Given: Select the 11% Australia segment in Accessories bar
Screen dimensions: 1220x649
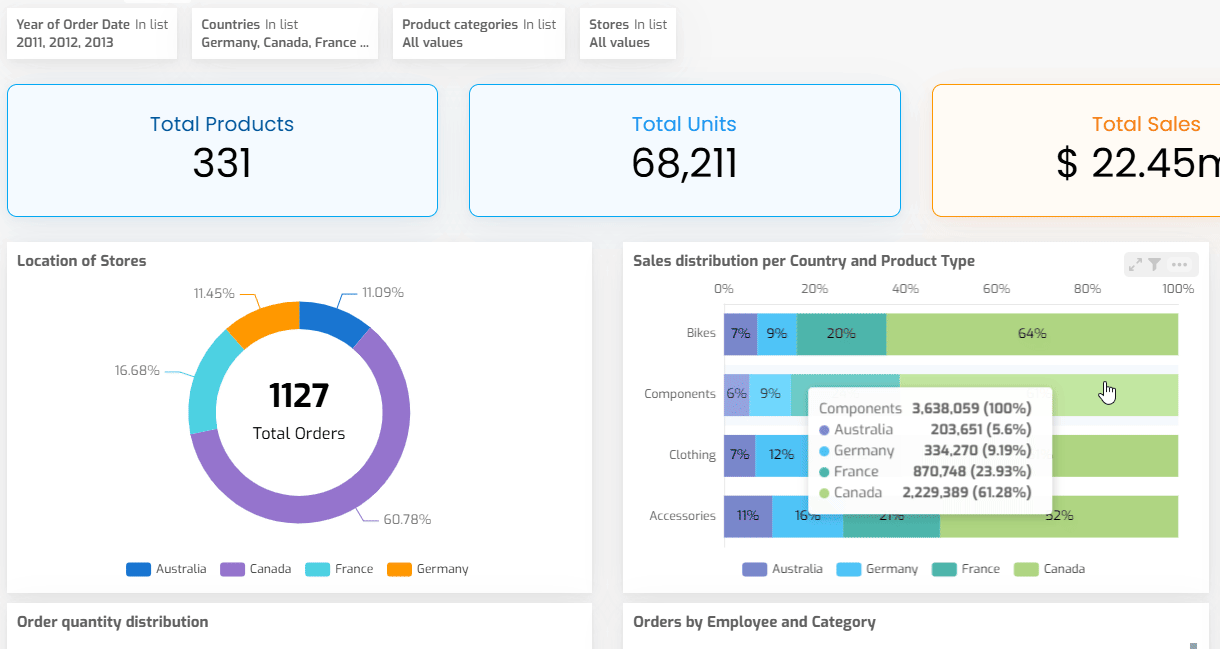Looking at the screenshot, I should click(747, 516).
